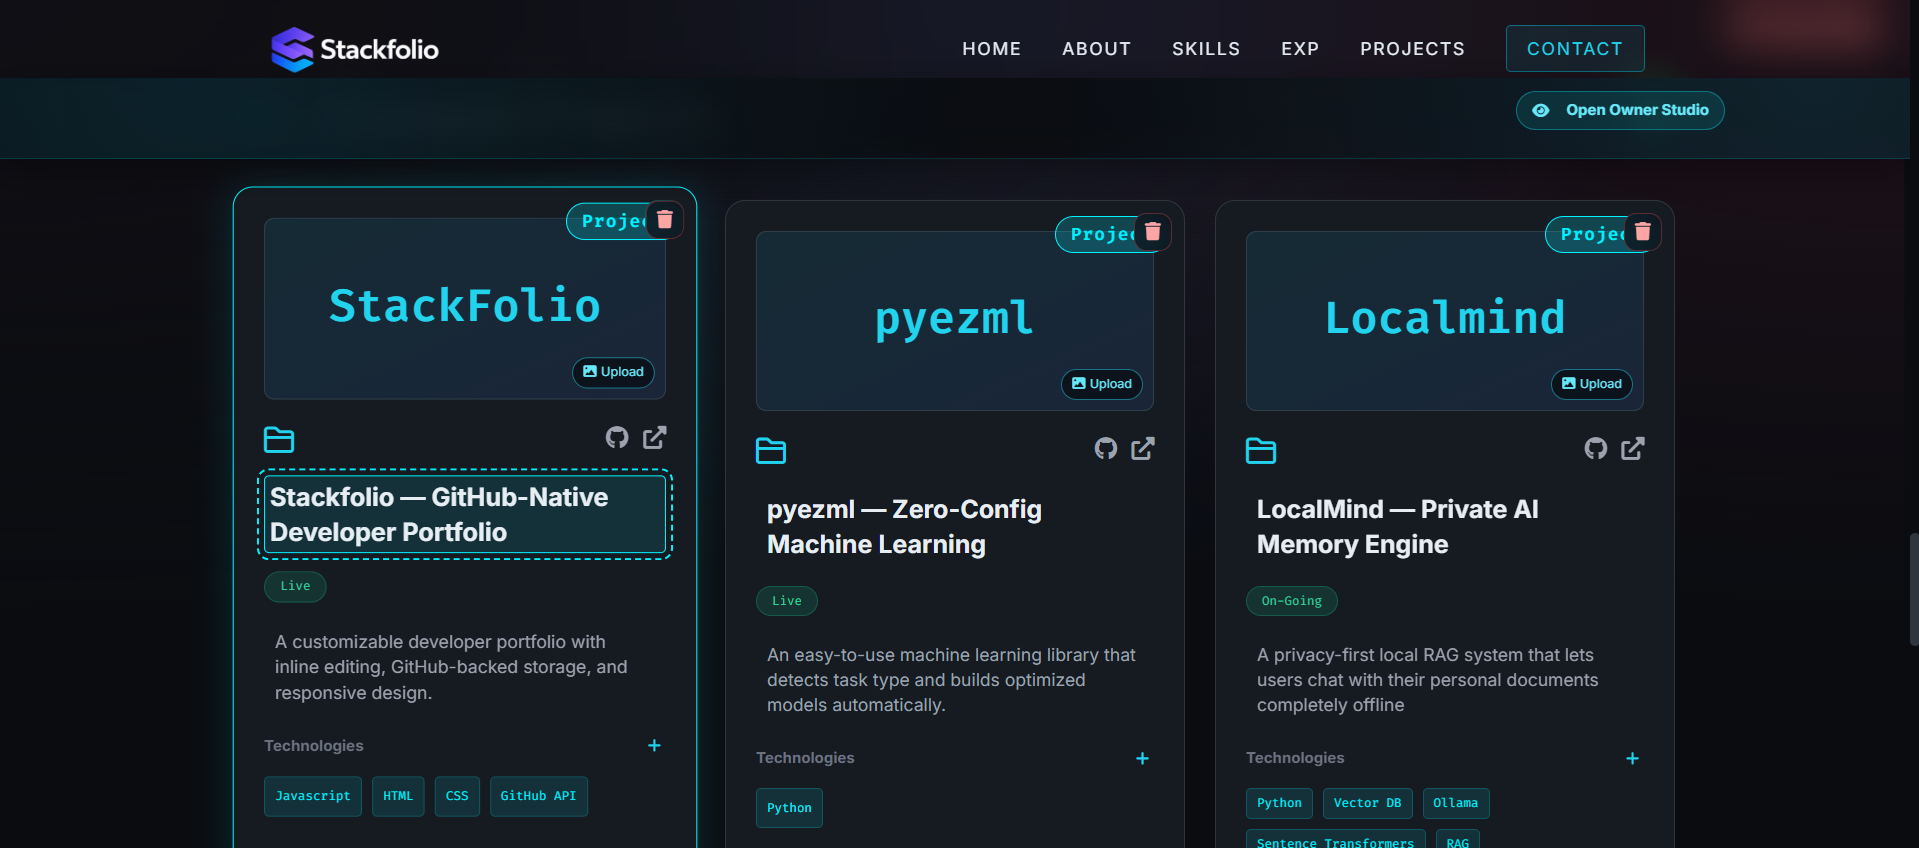Add a technology to pyezml card
1919x848 pixels.
click(x=1142, y=758)
